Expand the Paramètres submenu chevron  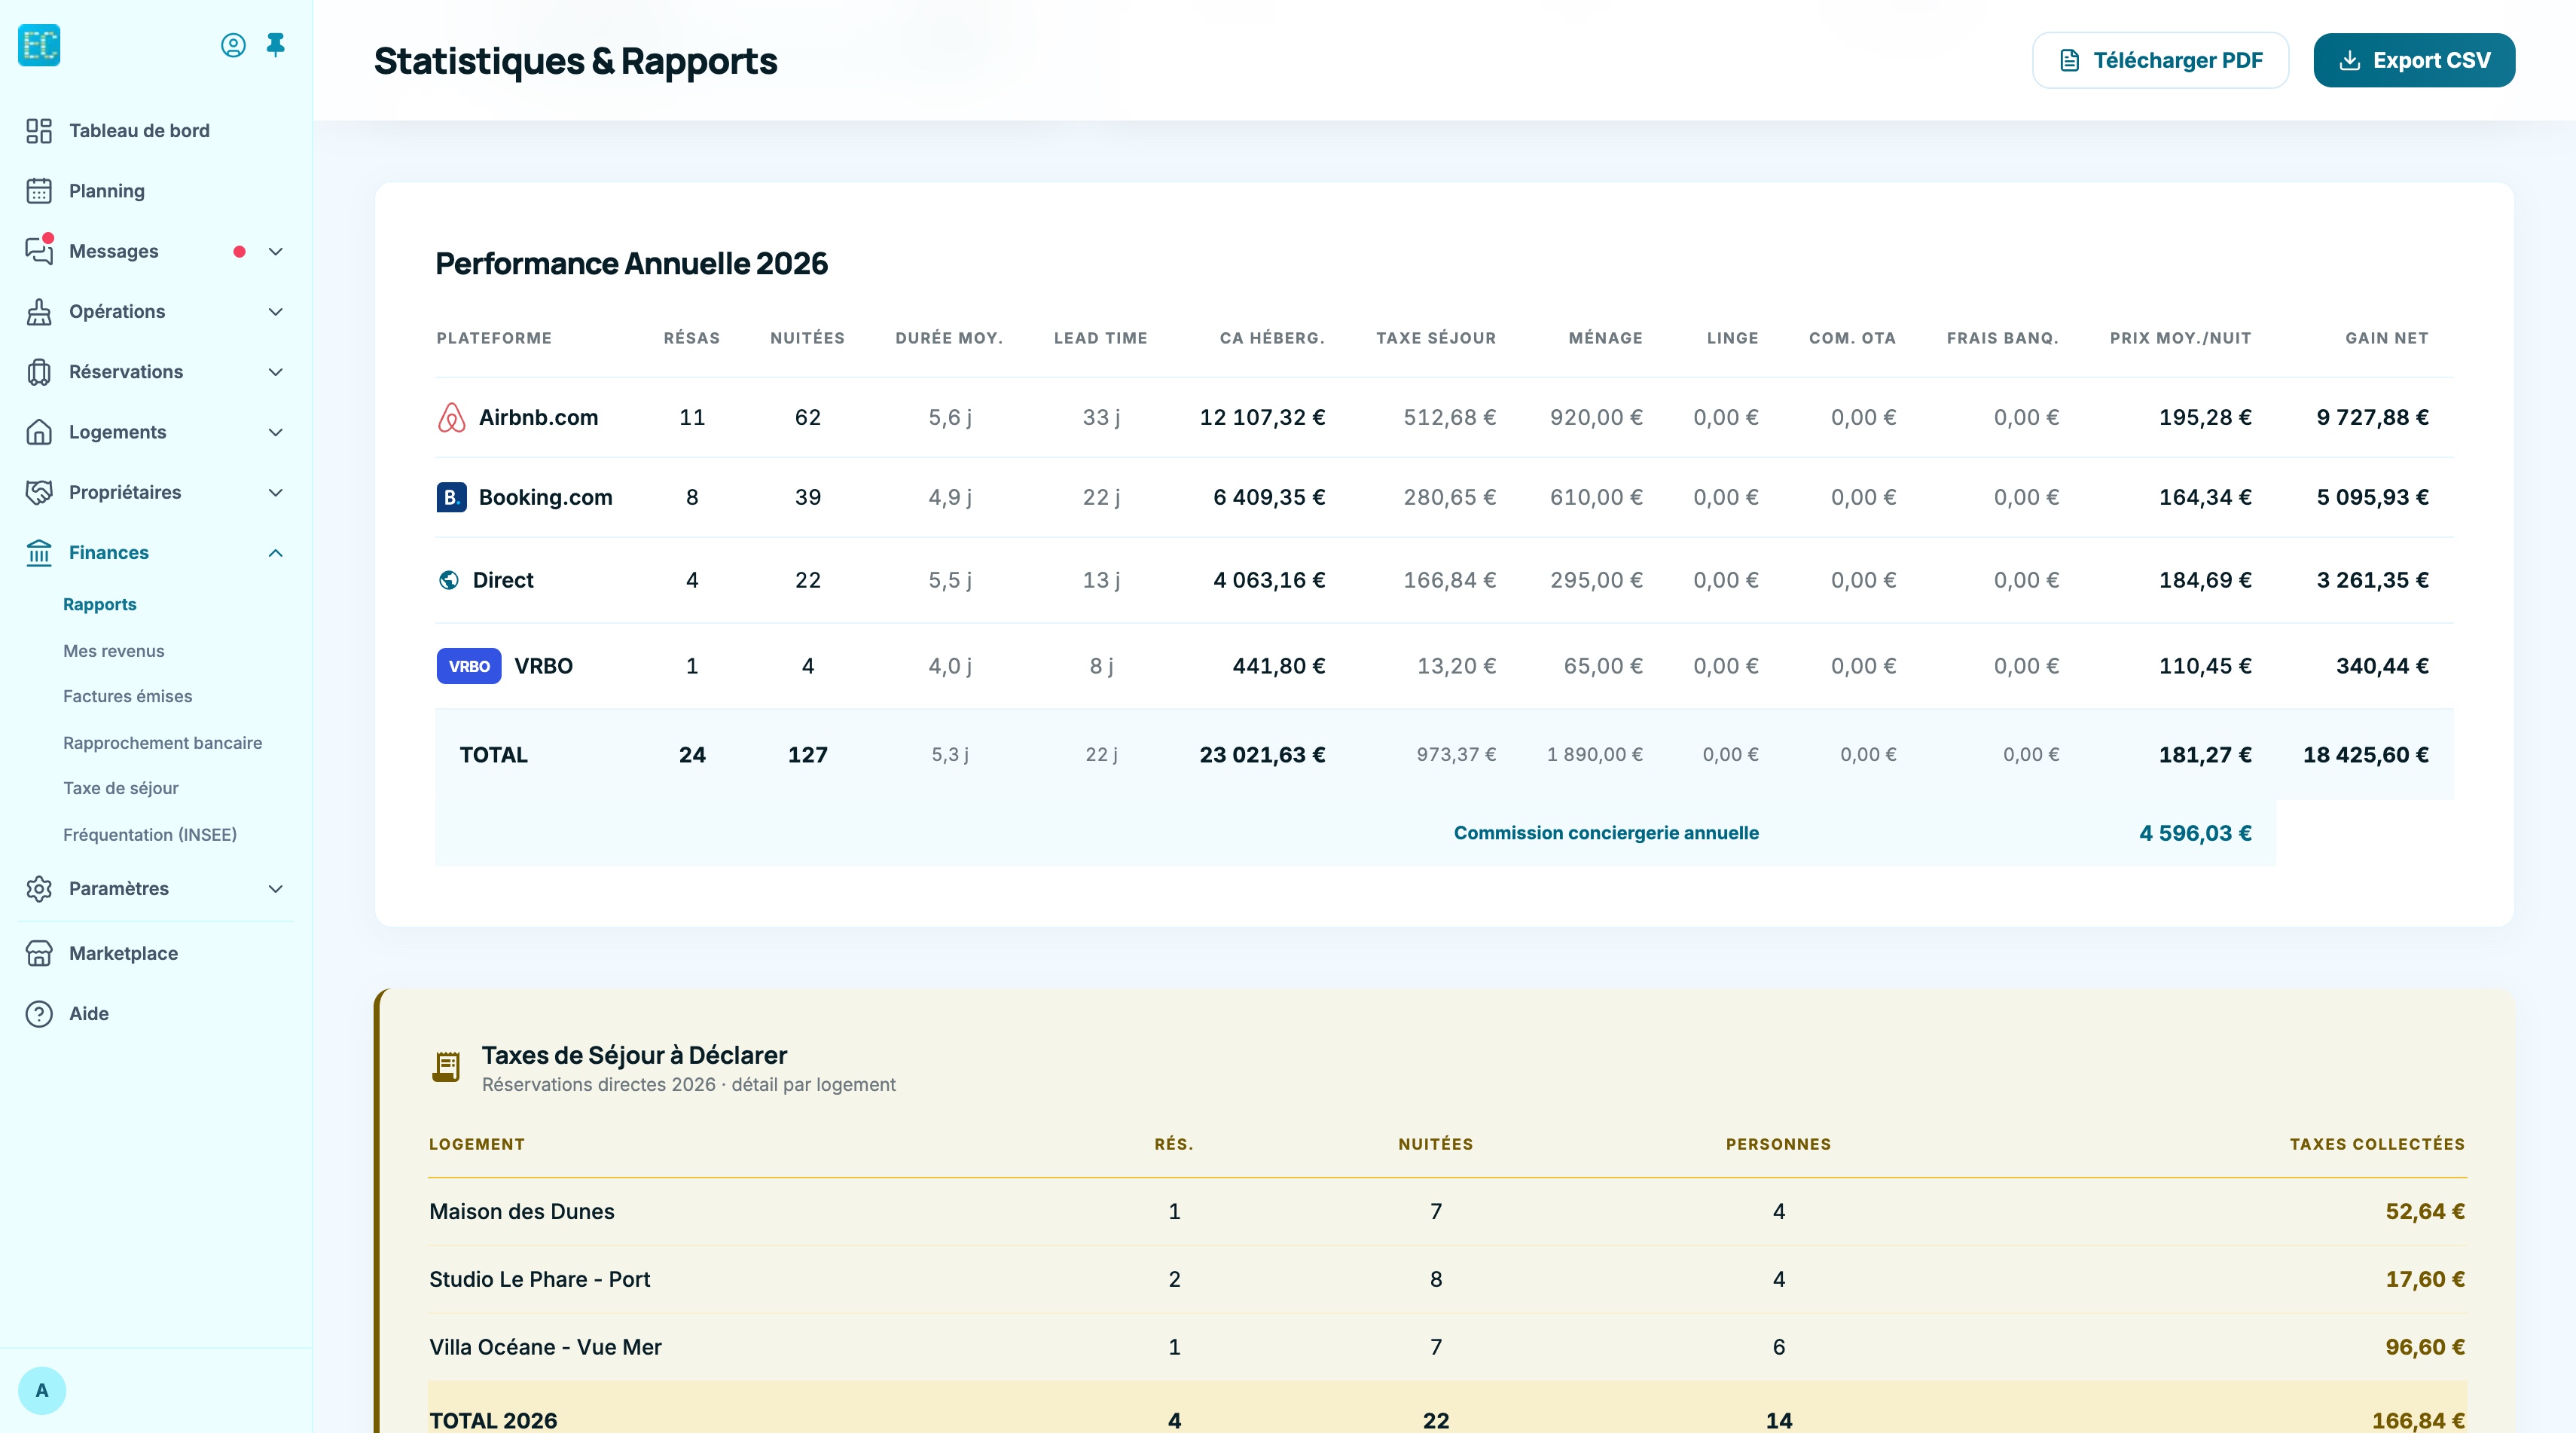(276, 889)
